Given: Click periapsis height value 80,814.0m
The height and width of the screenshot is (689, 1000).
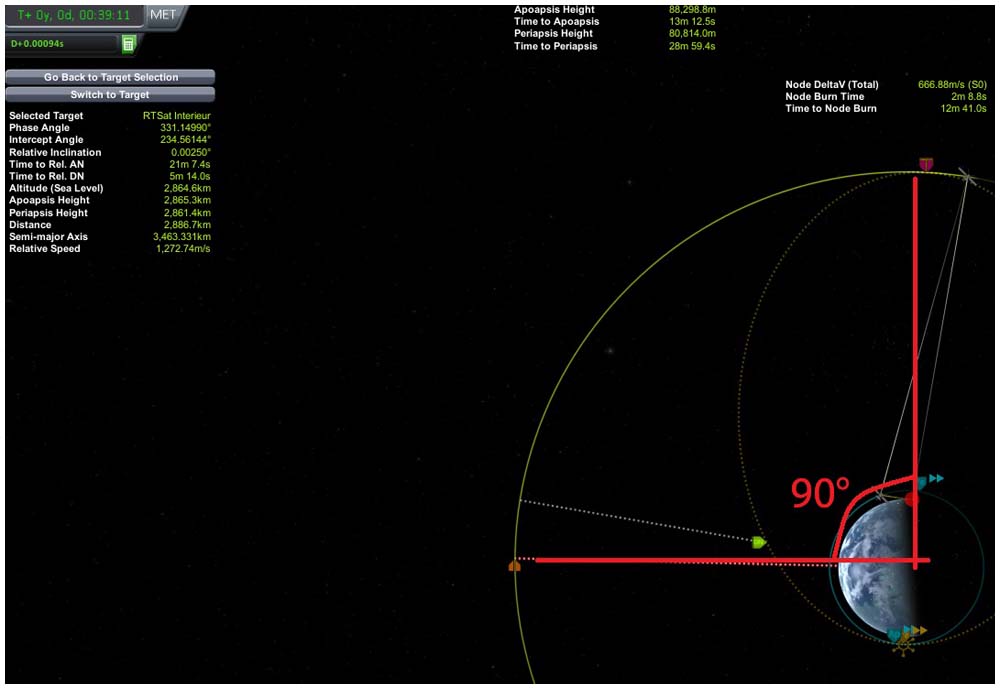Looking at the screenshot, I should (x=692, y=33).
